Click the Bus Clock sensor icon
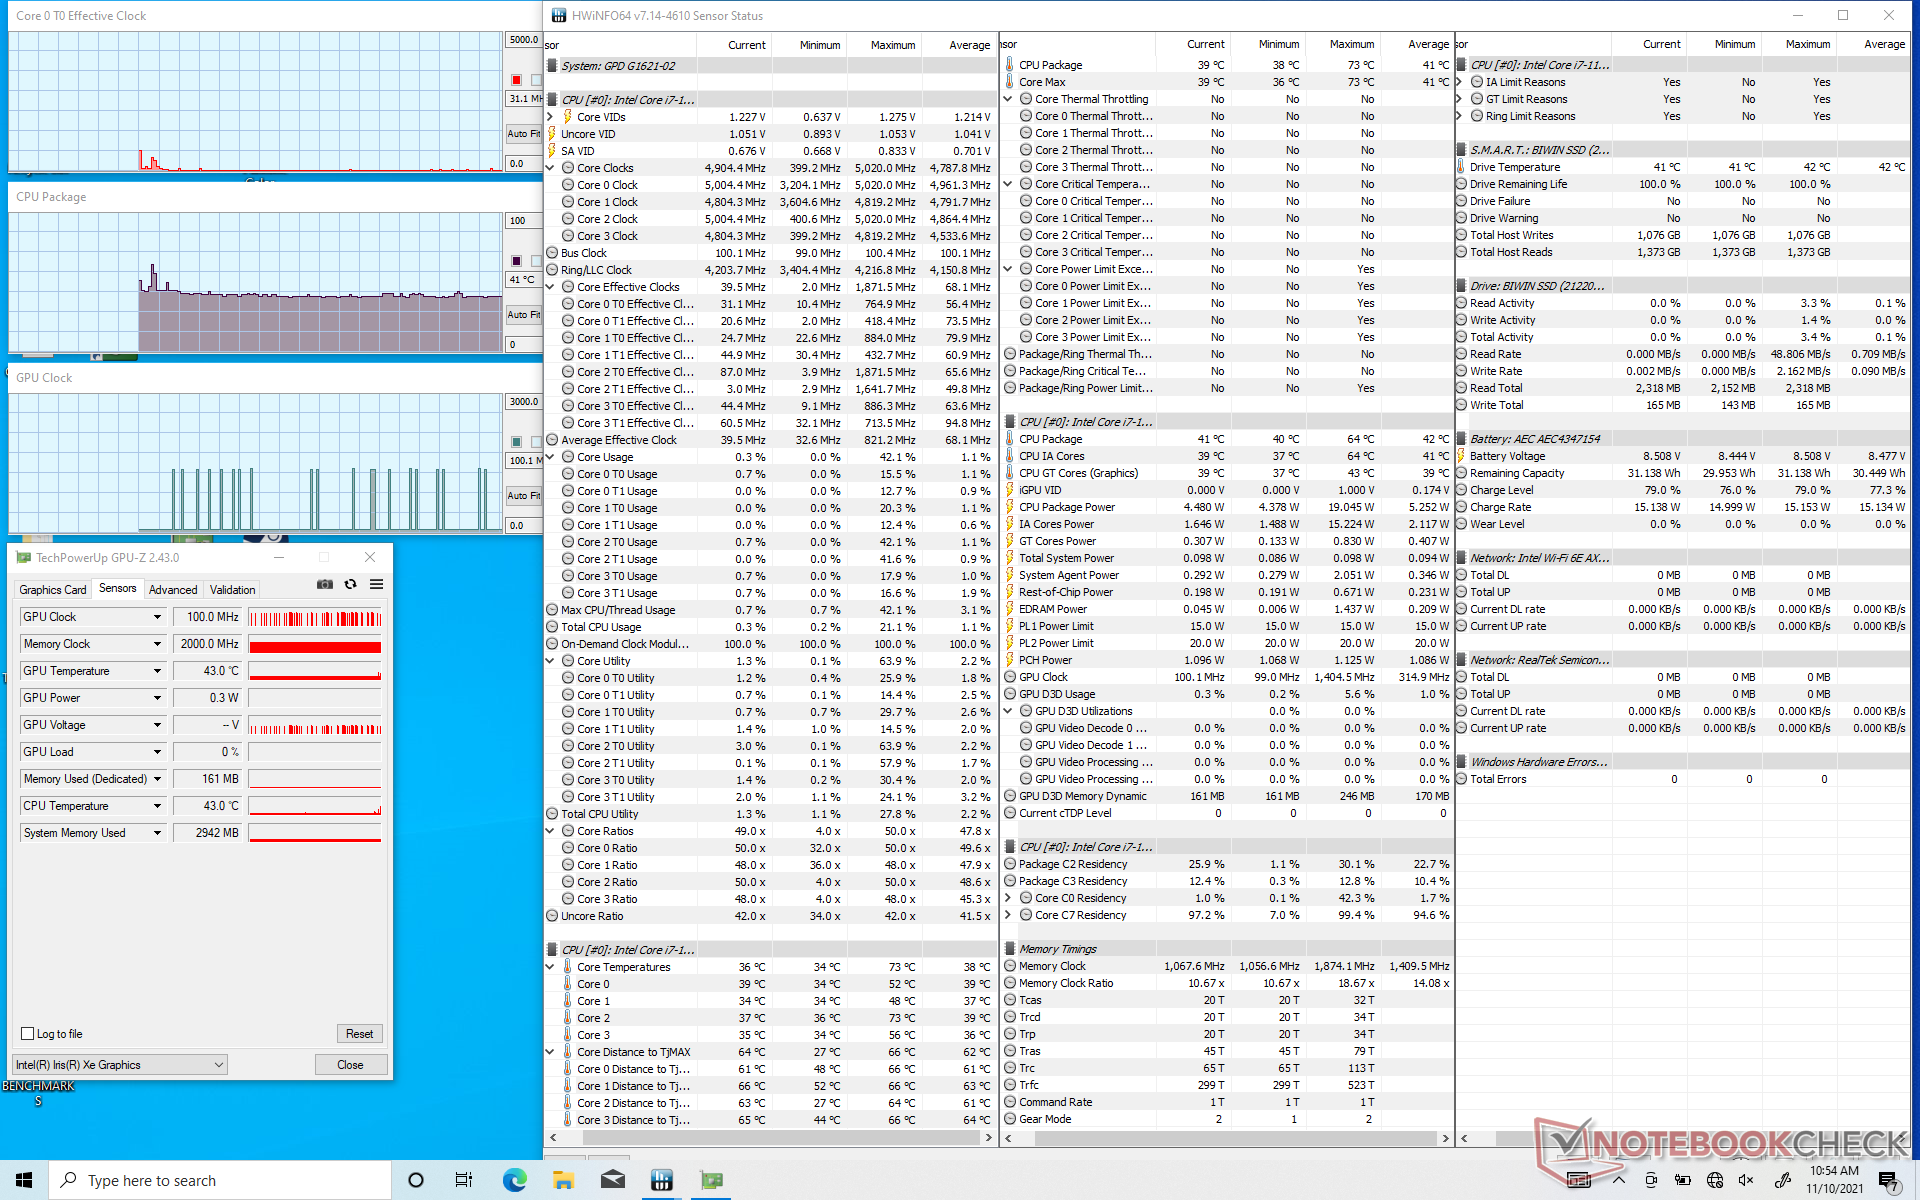 click(x=552, y=253)
